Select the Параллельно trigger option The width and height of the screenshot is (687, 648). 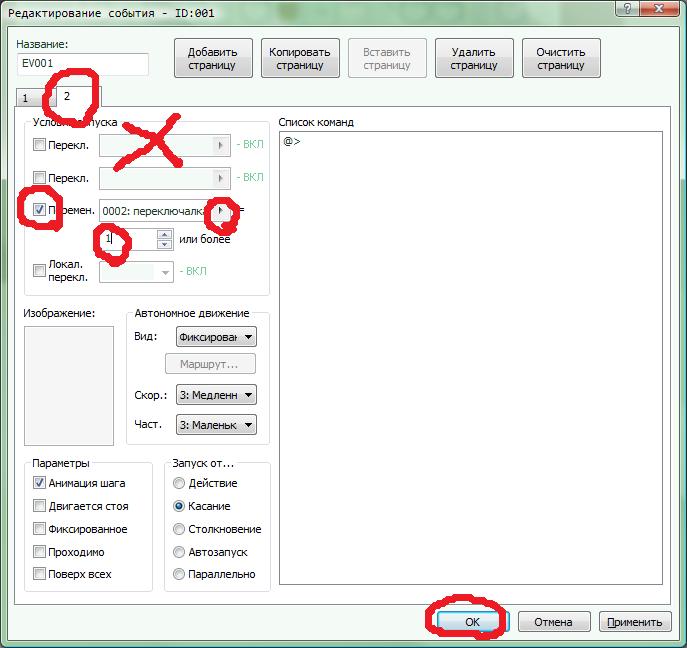[179, 574]
